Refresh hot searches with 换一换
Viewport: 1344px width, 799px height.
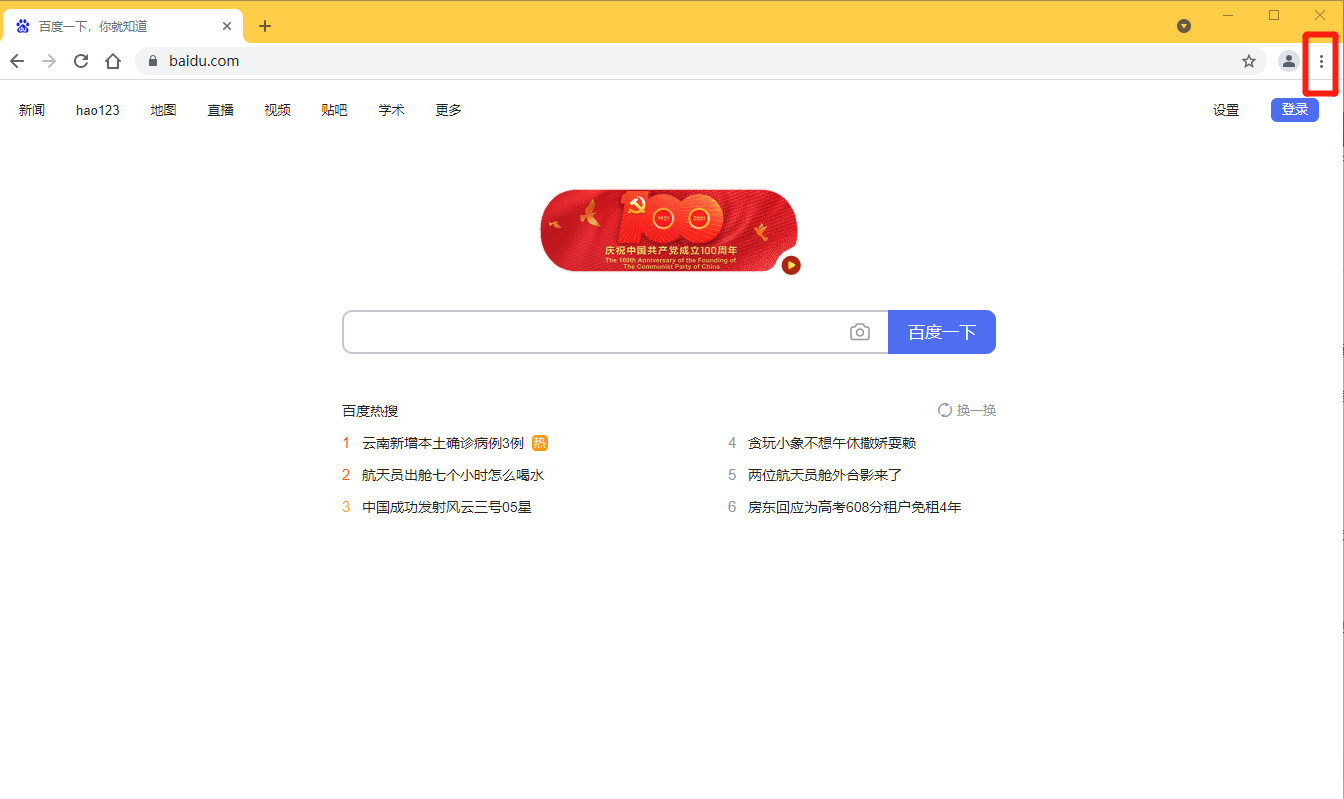point(967,410)
